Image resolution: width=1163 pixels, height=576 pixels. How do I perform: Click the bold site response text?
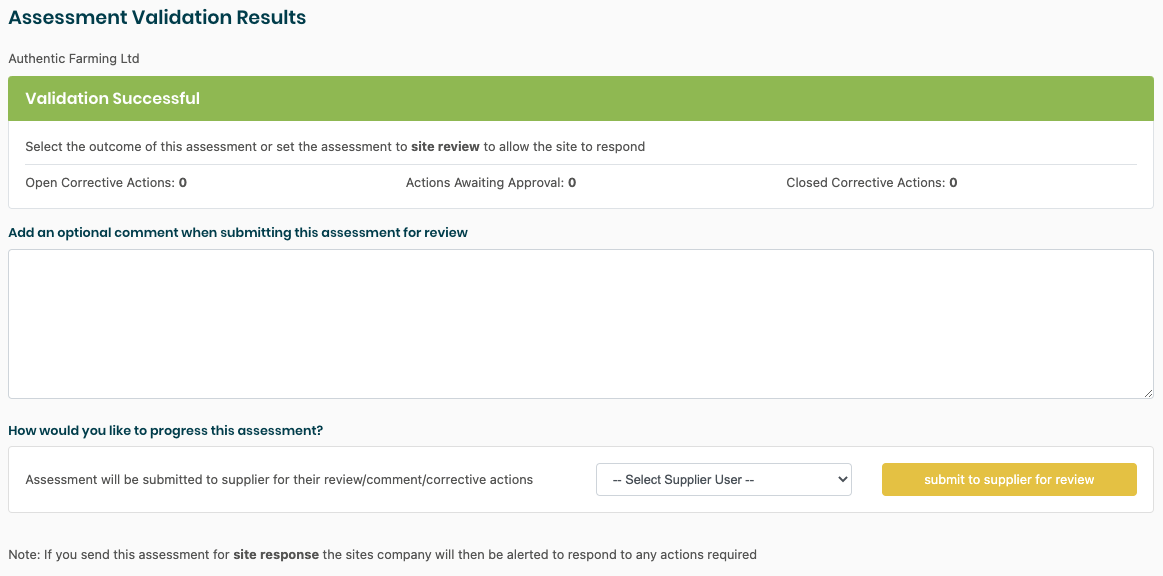tap(276, 554)
